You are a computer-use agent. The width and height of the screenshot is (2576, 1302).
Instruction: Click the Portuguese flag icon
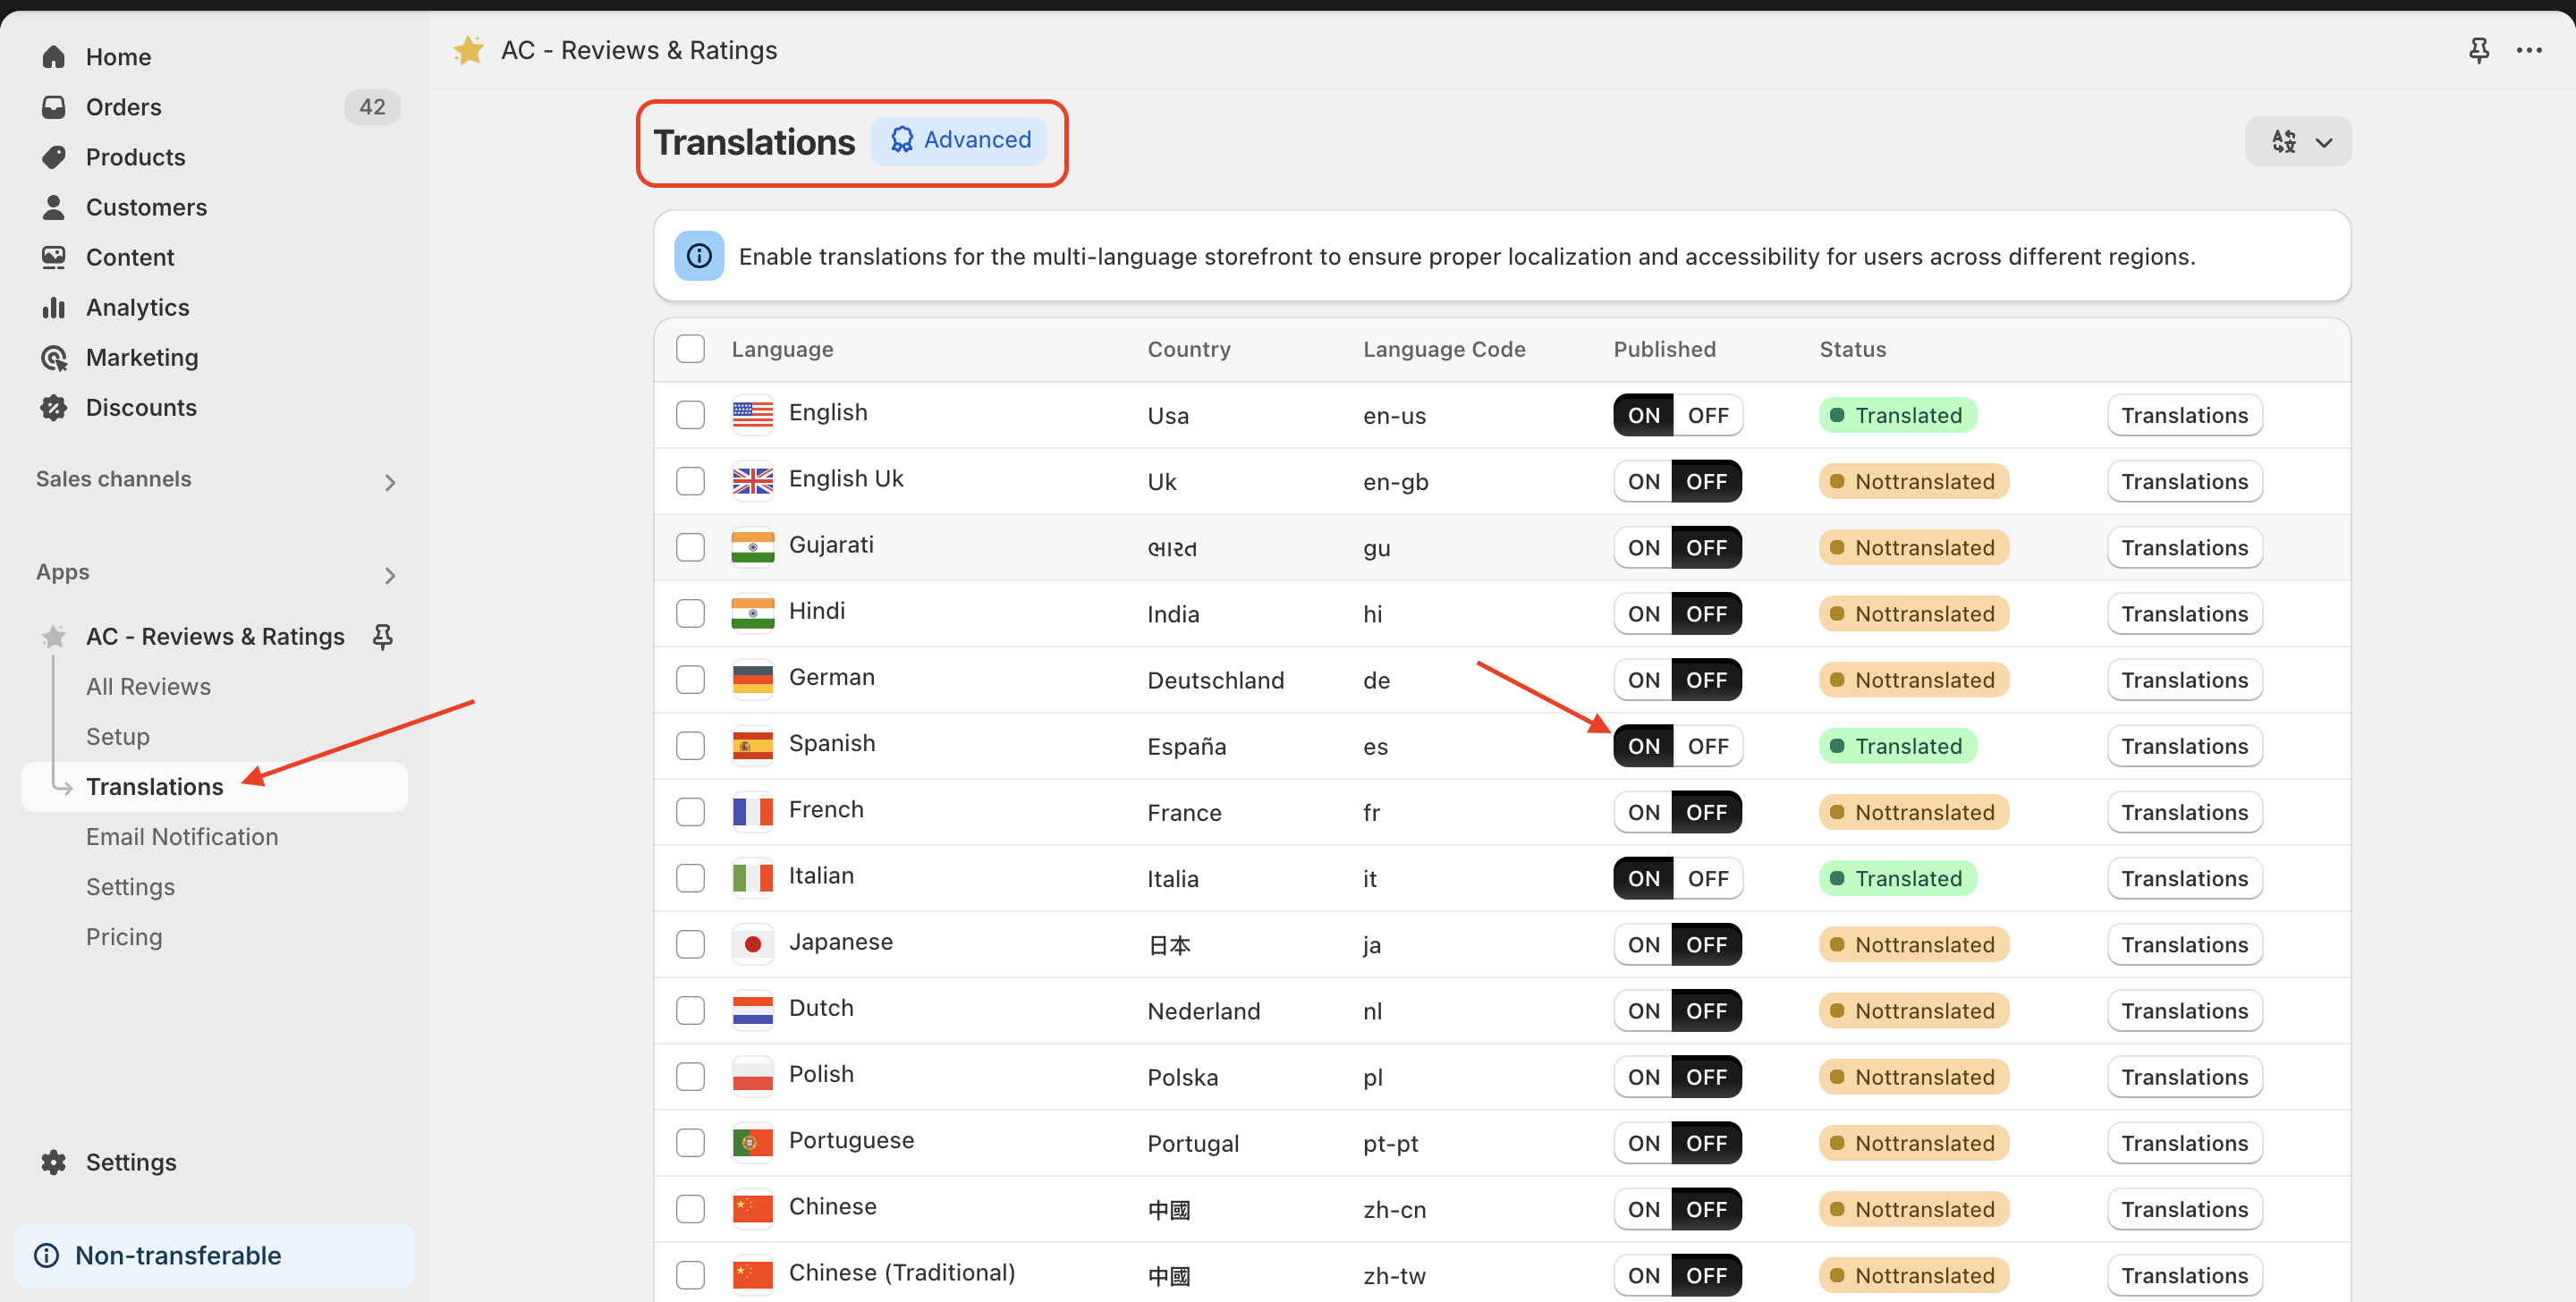[x=752, y=1142]
